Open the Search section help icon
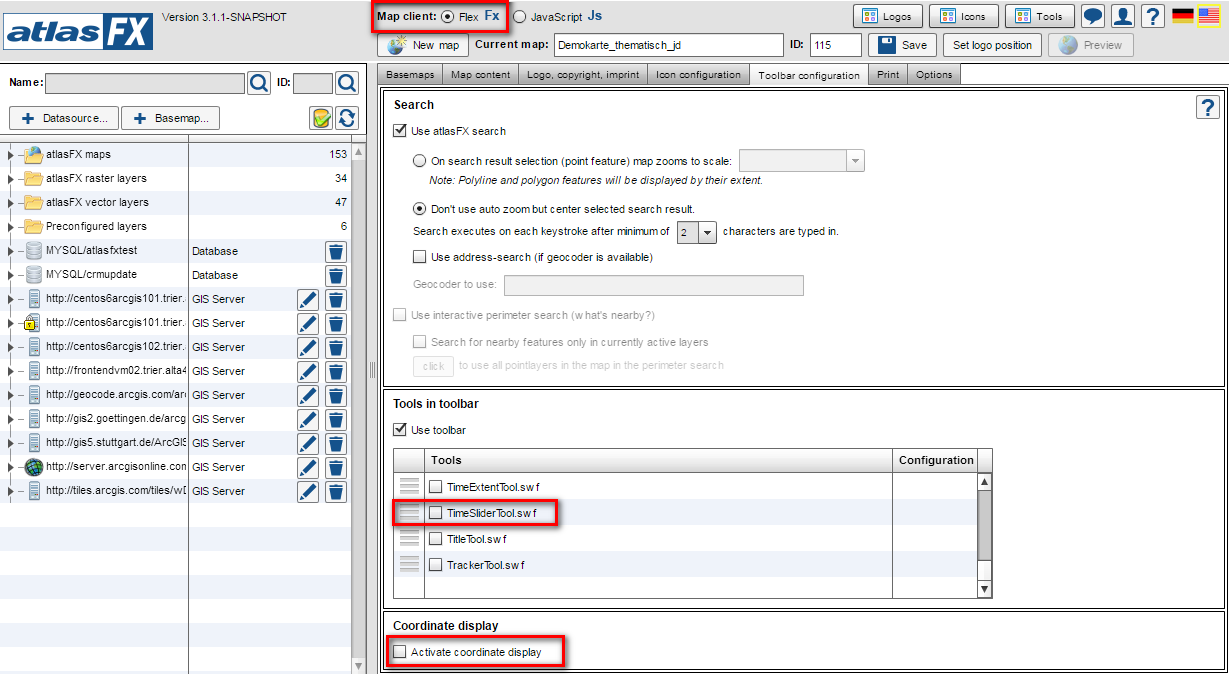Screen dimensions: 1229x674 click(1208, 108)
